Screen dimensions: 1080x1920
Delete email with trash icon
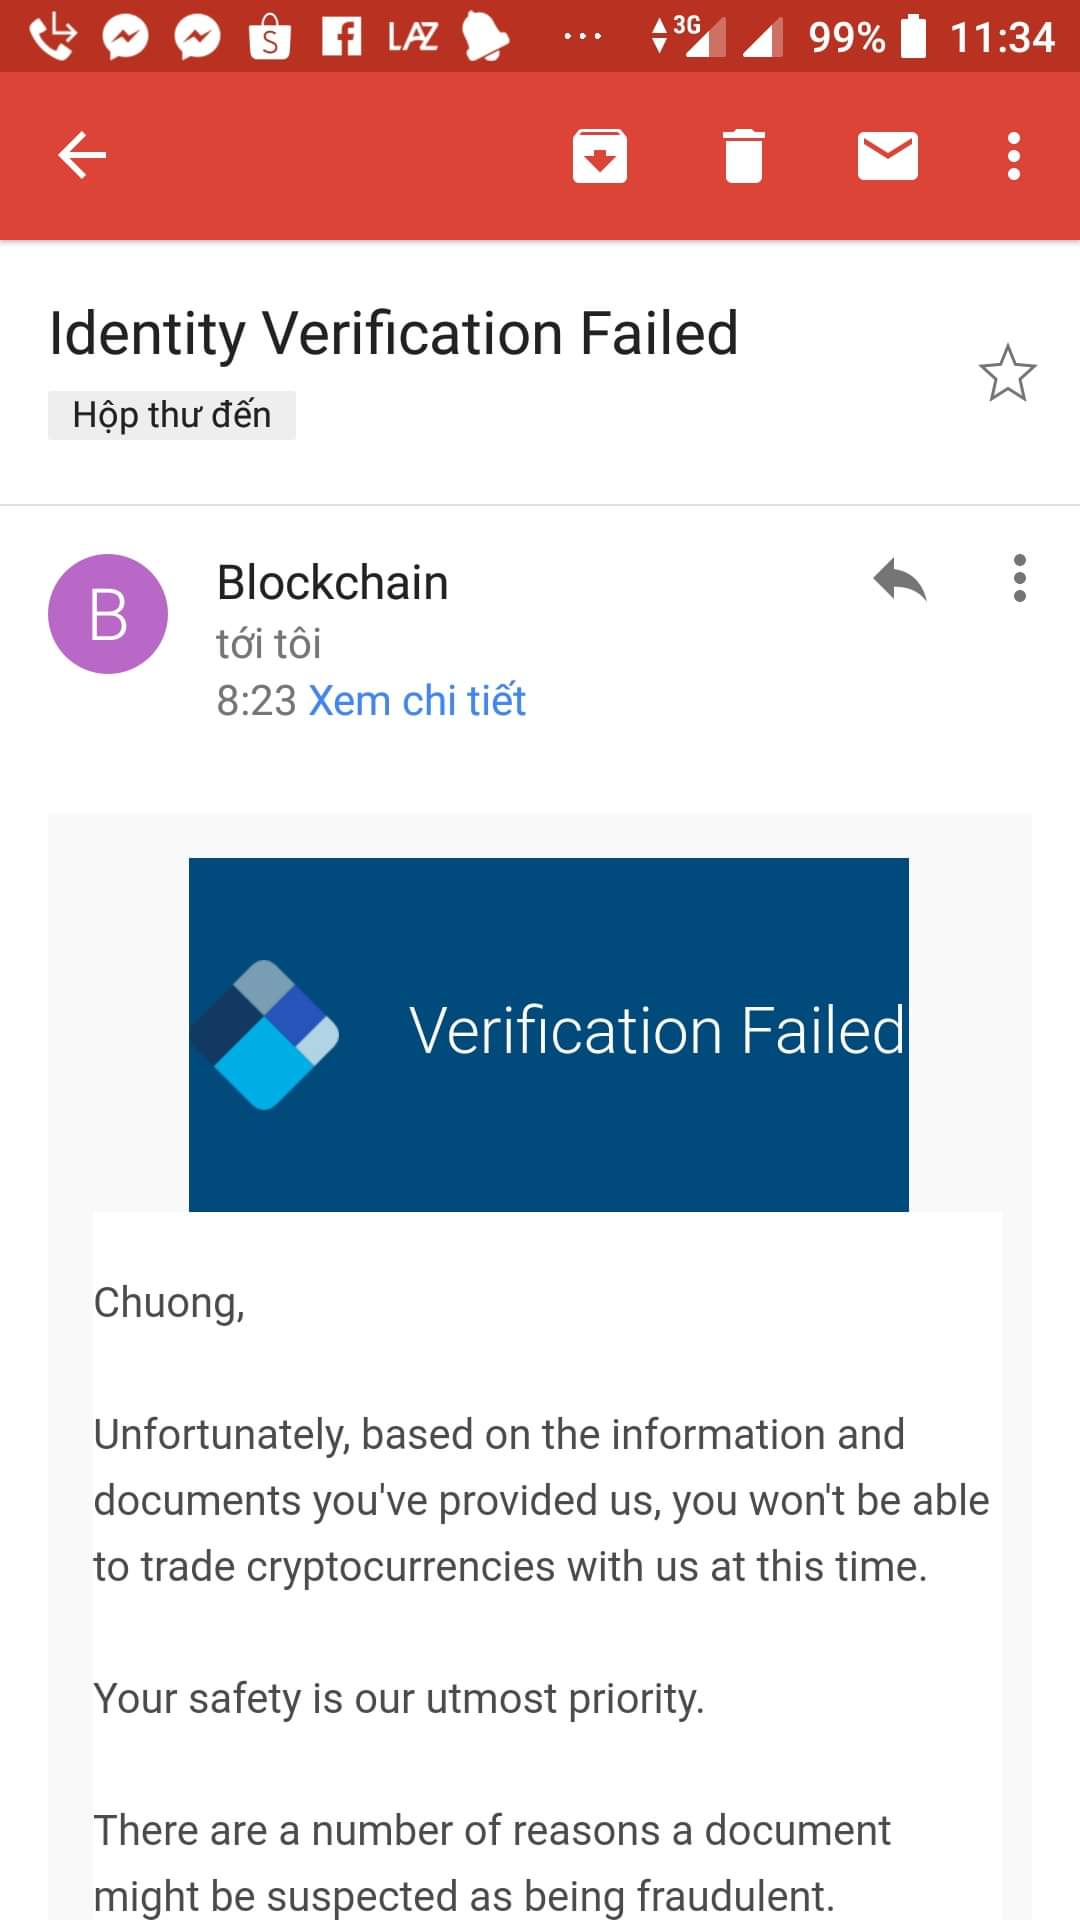(743, 156)
